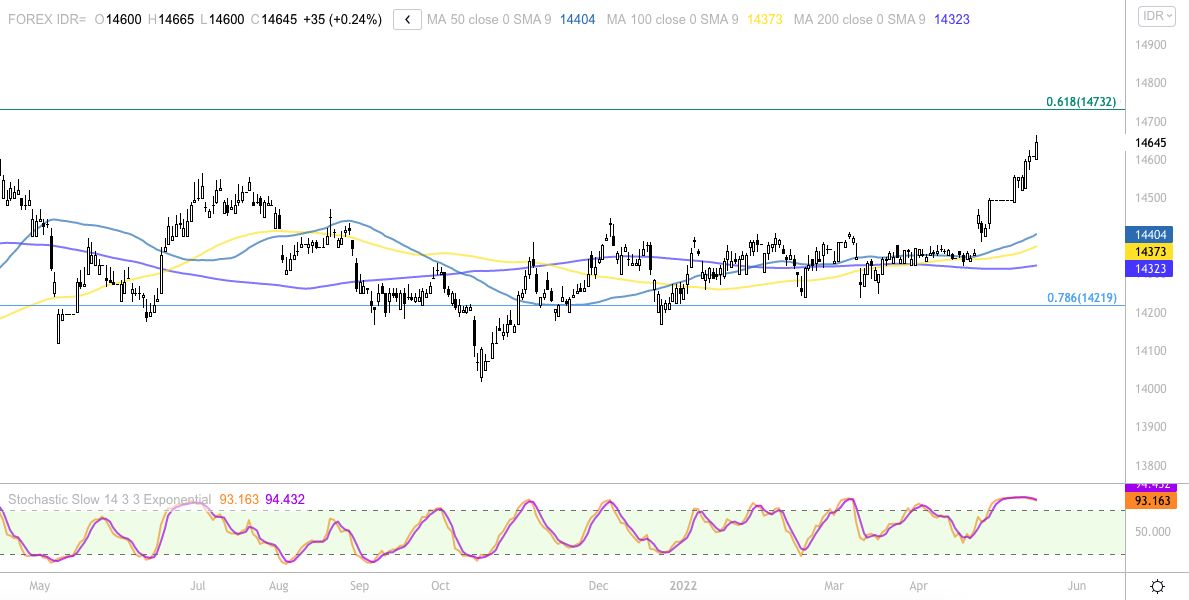The image size is (1189, 600).
Task: Click the +35 (+0.24%) change value
Action: 342,20
